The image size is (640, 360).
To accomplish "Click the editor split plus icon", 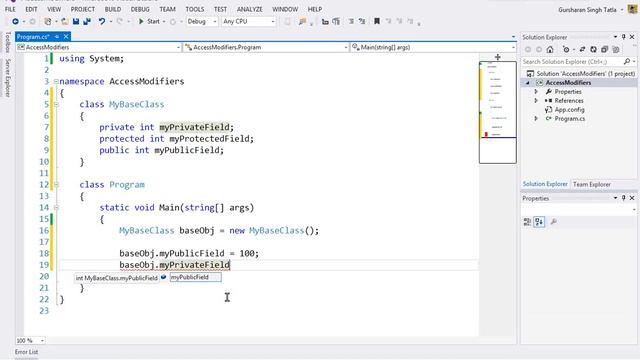I will (498, 57).
